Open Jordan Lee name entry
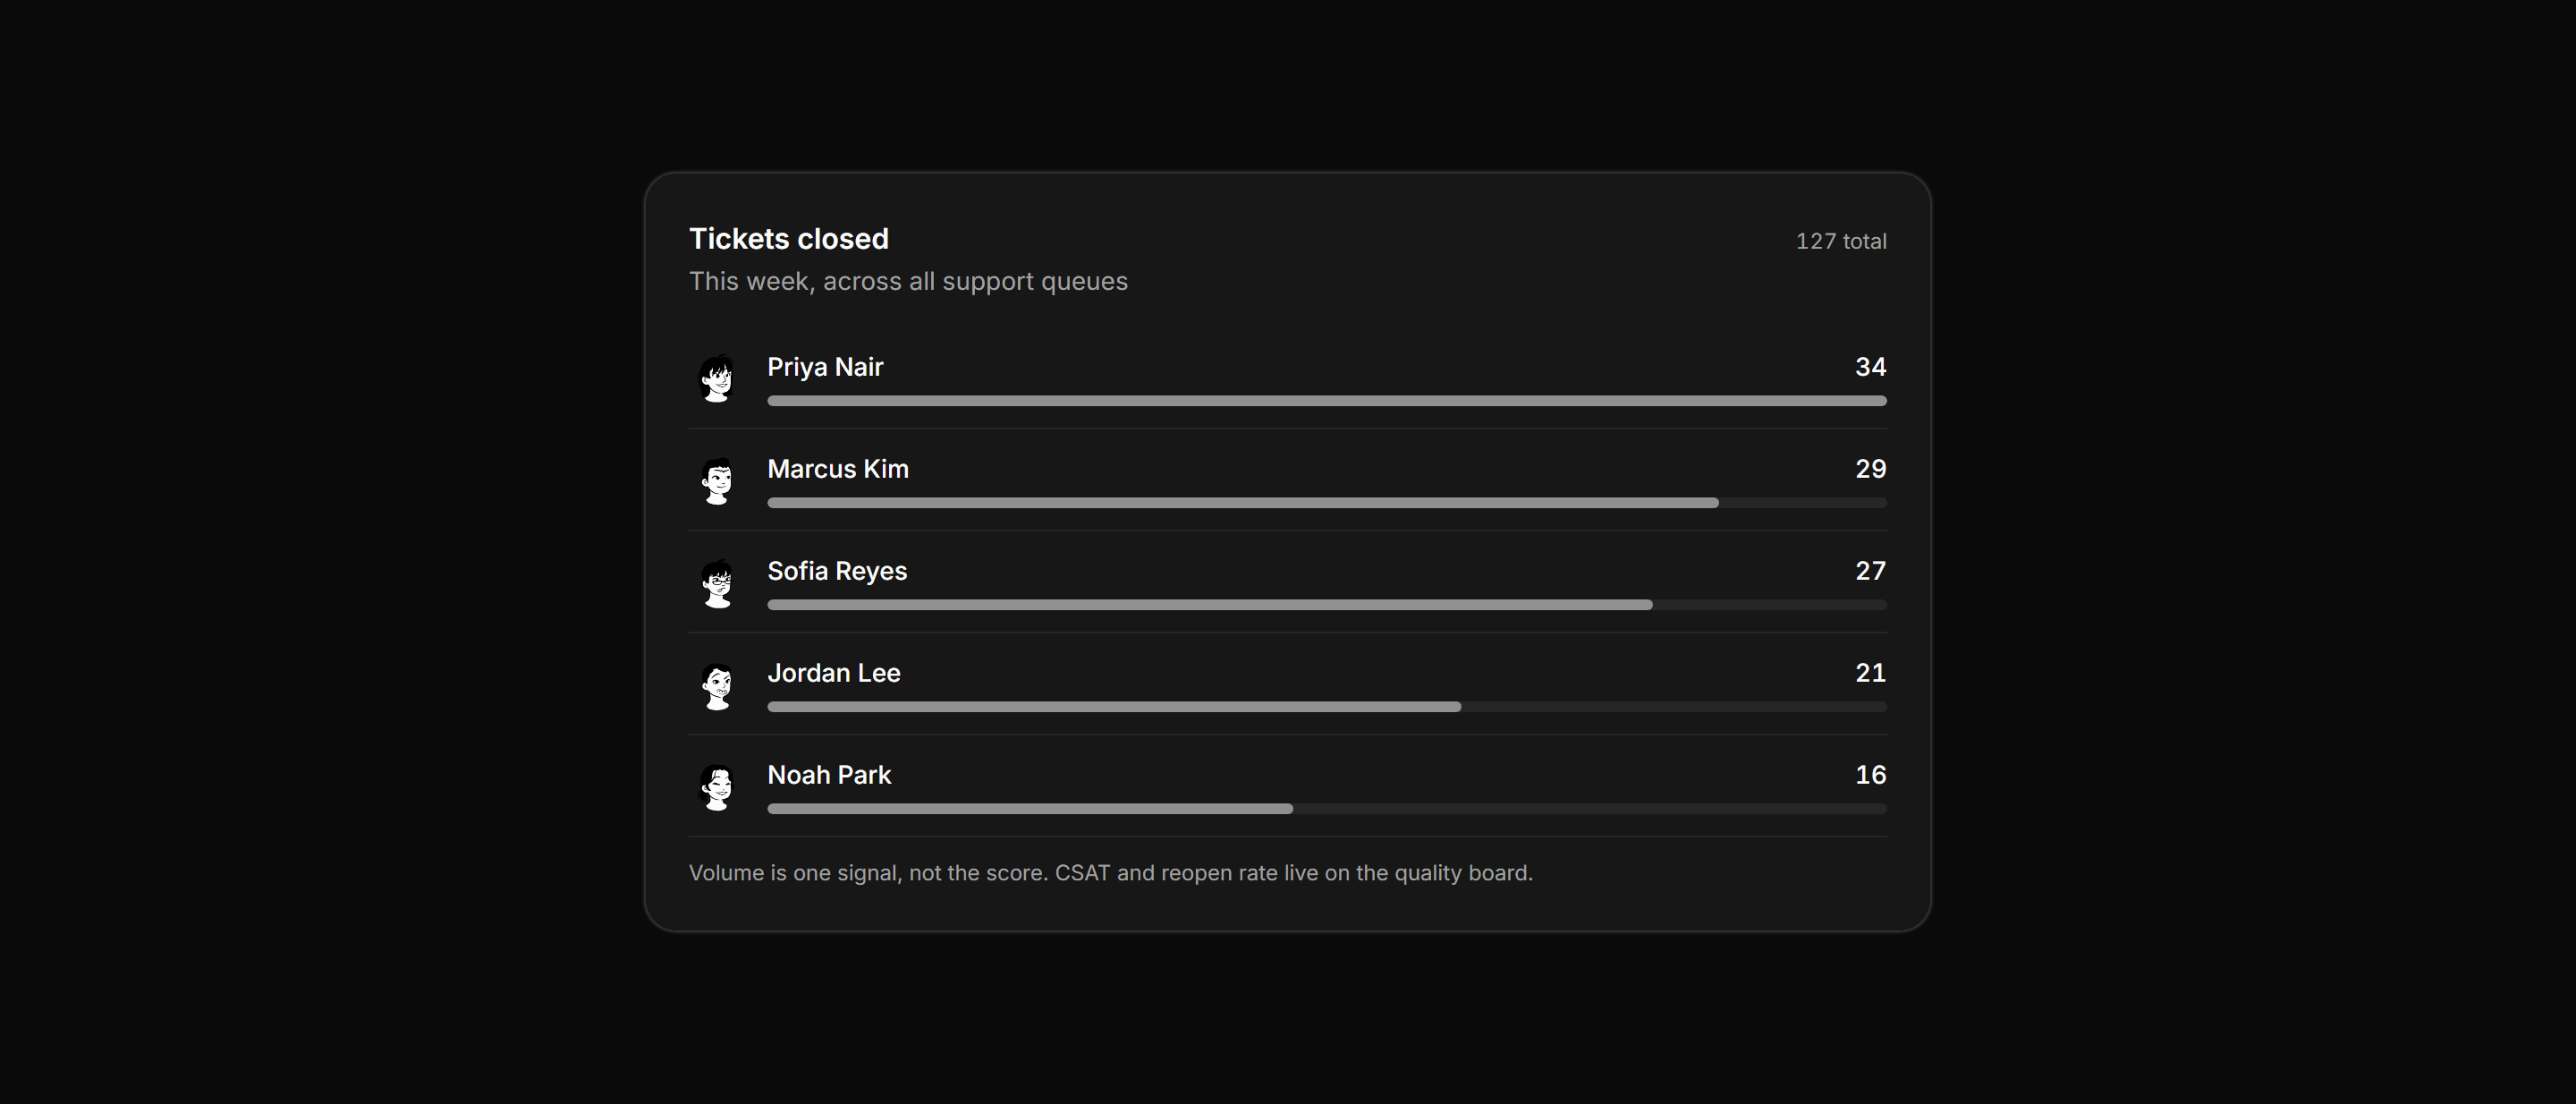Viewport: 2576px width, 1104px height. (834, 673)
